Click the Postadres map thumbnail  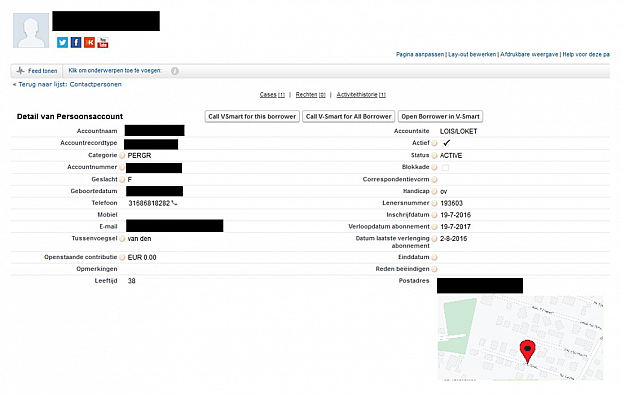520,338
